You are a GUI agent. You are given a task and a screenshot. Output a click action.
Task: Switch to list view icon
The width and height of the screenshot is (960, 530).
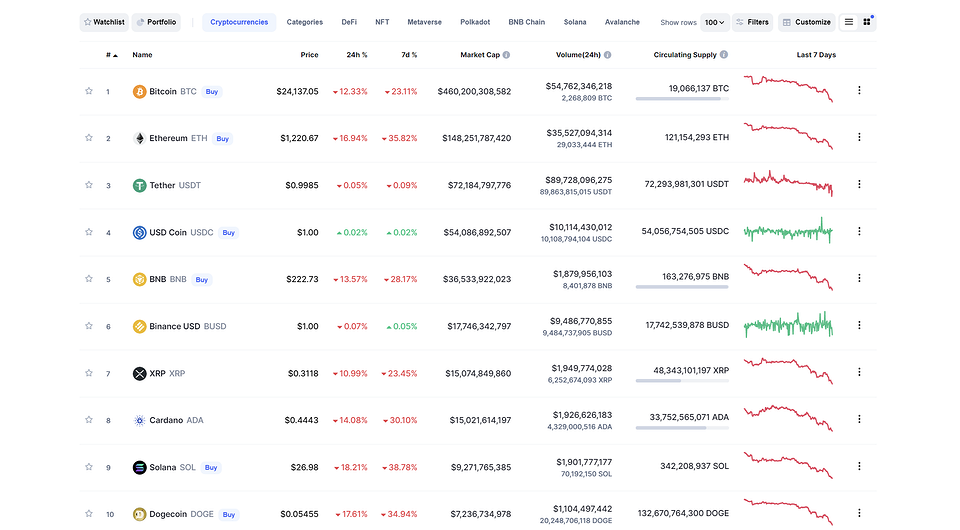[849, 22]
